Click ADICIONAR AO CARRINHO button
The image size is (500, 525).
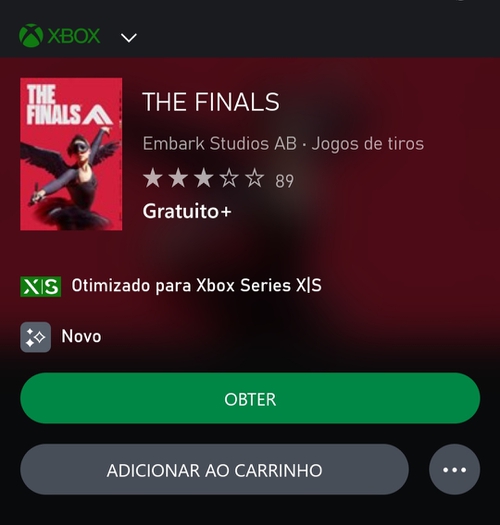pos(214,469)
